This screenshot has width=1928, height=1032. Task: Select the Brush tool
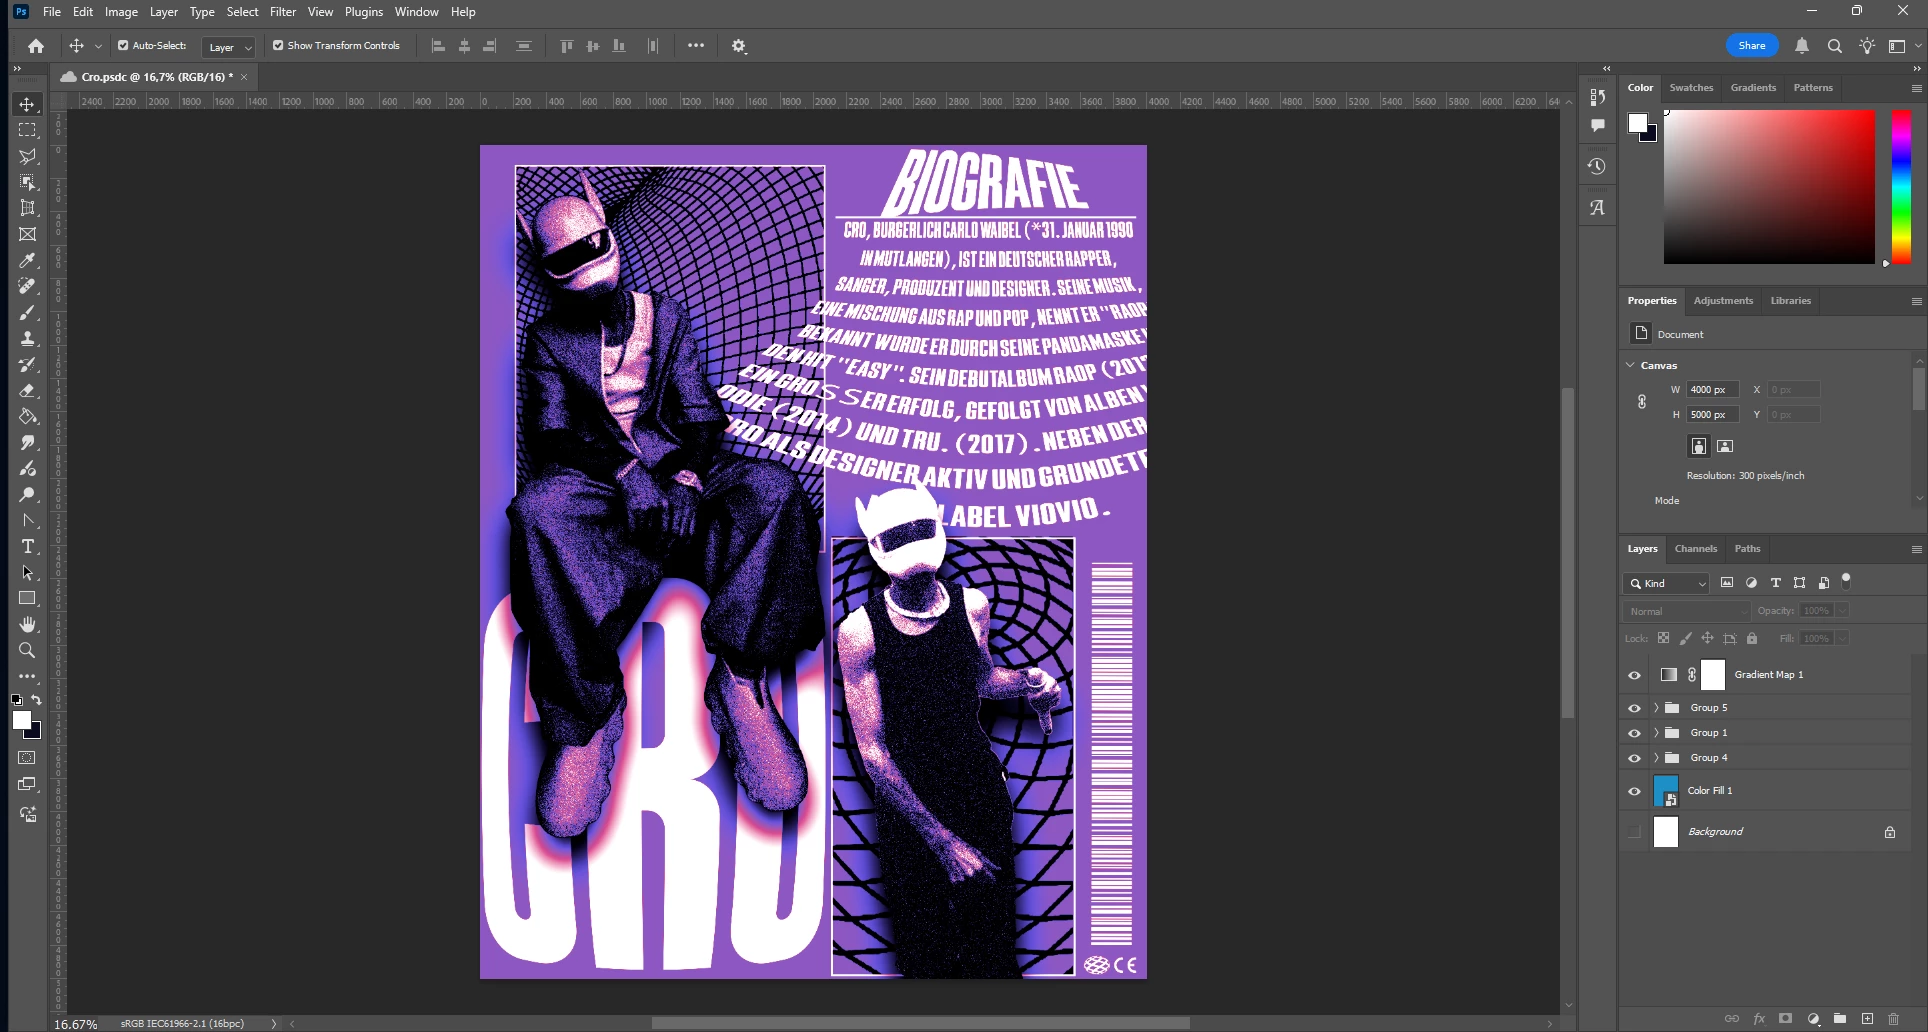click(x=27, y=312)
